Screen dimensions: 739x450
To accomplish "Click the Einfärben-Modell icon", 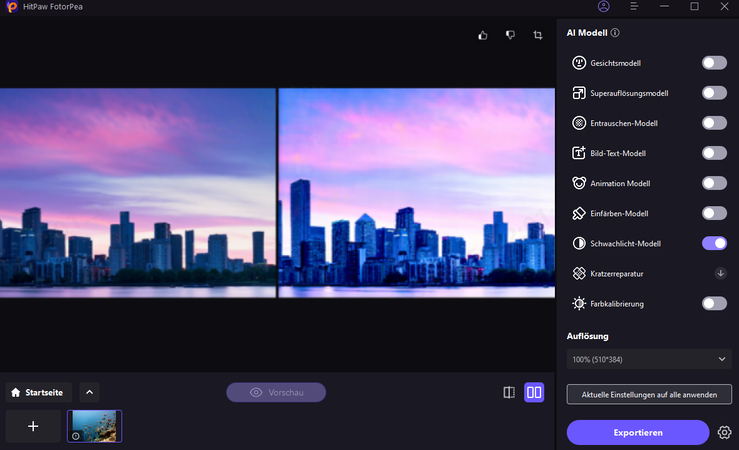I will pos(579,213).
